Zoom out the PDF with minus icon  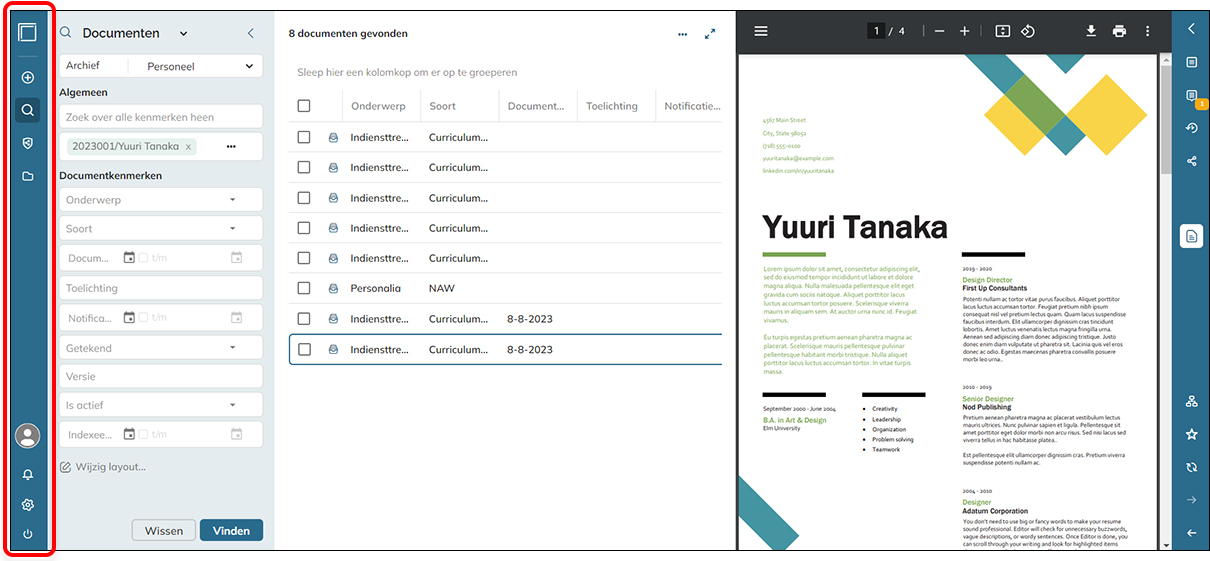pos(939,31)
